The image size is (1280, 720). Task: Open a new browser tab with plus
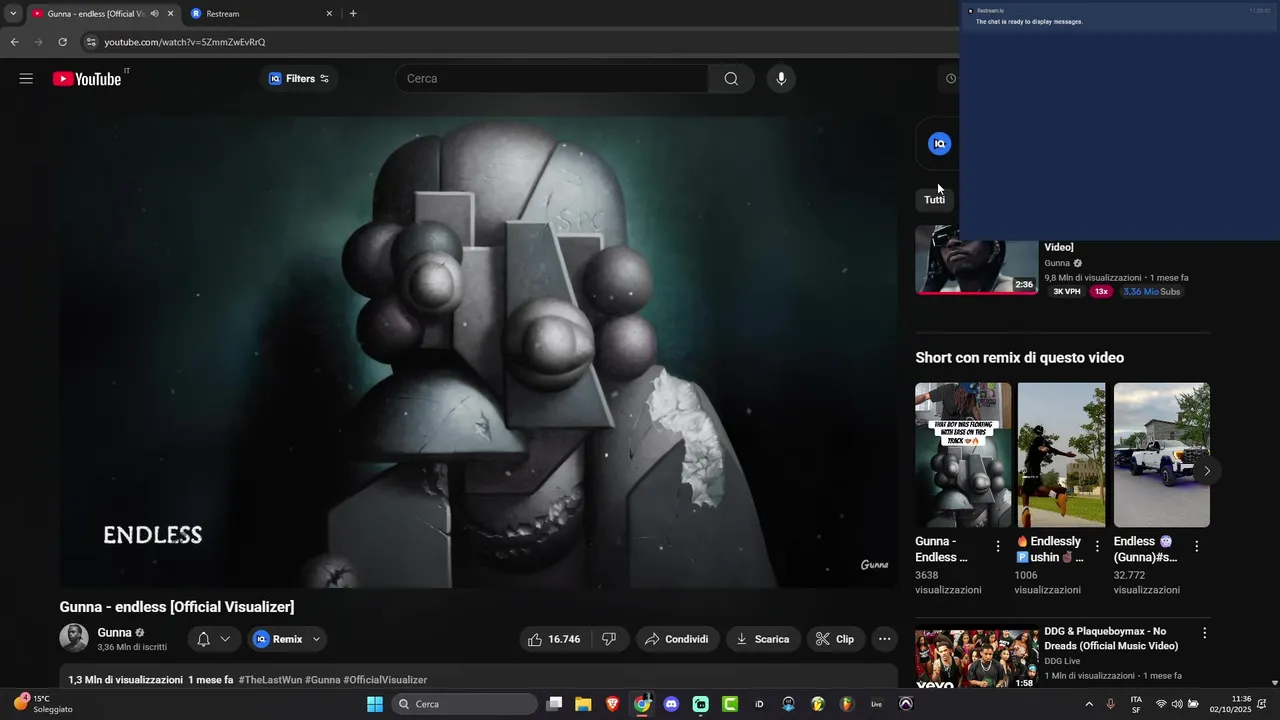[x=353, y=14]
